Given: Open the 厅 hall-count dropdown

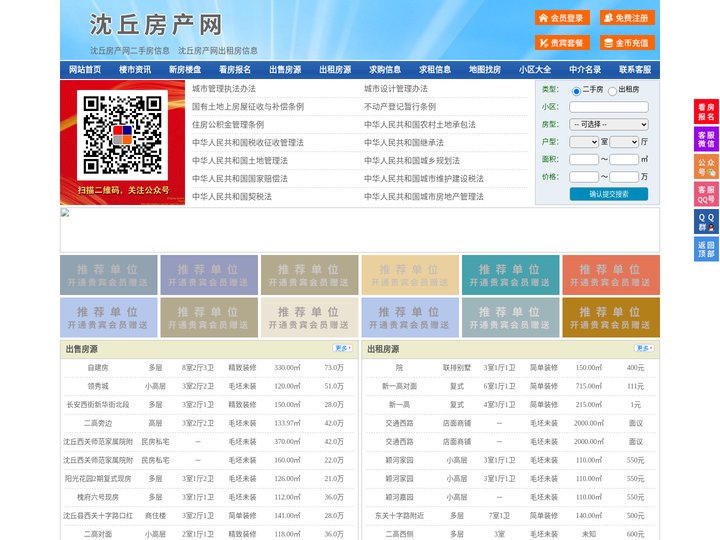Looking at the screenshot, I should click(624, 142).
